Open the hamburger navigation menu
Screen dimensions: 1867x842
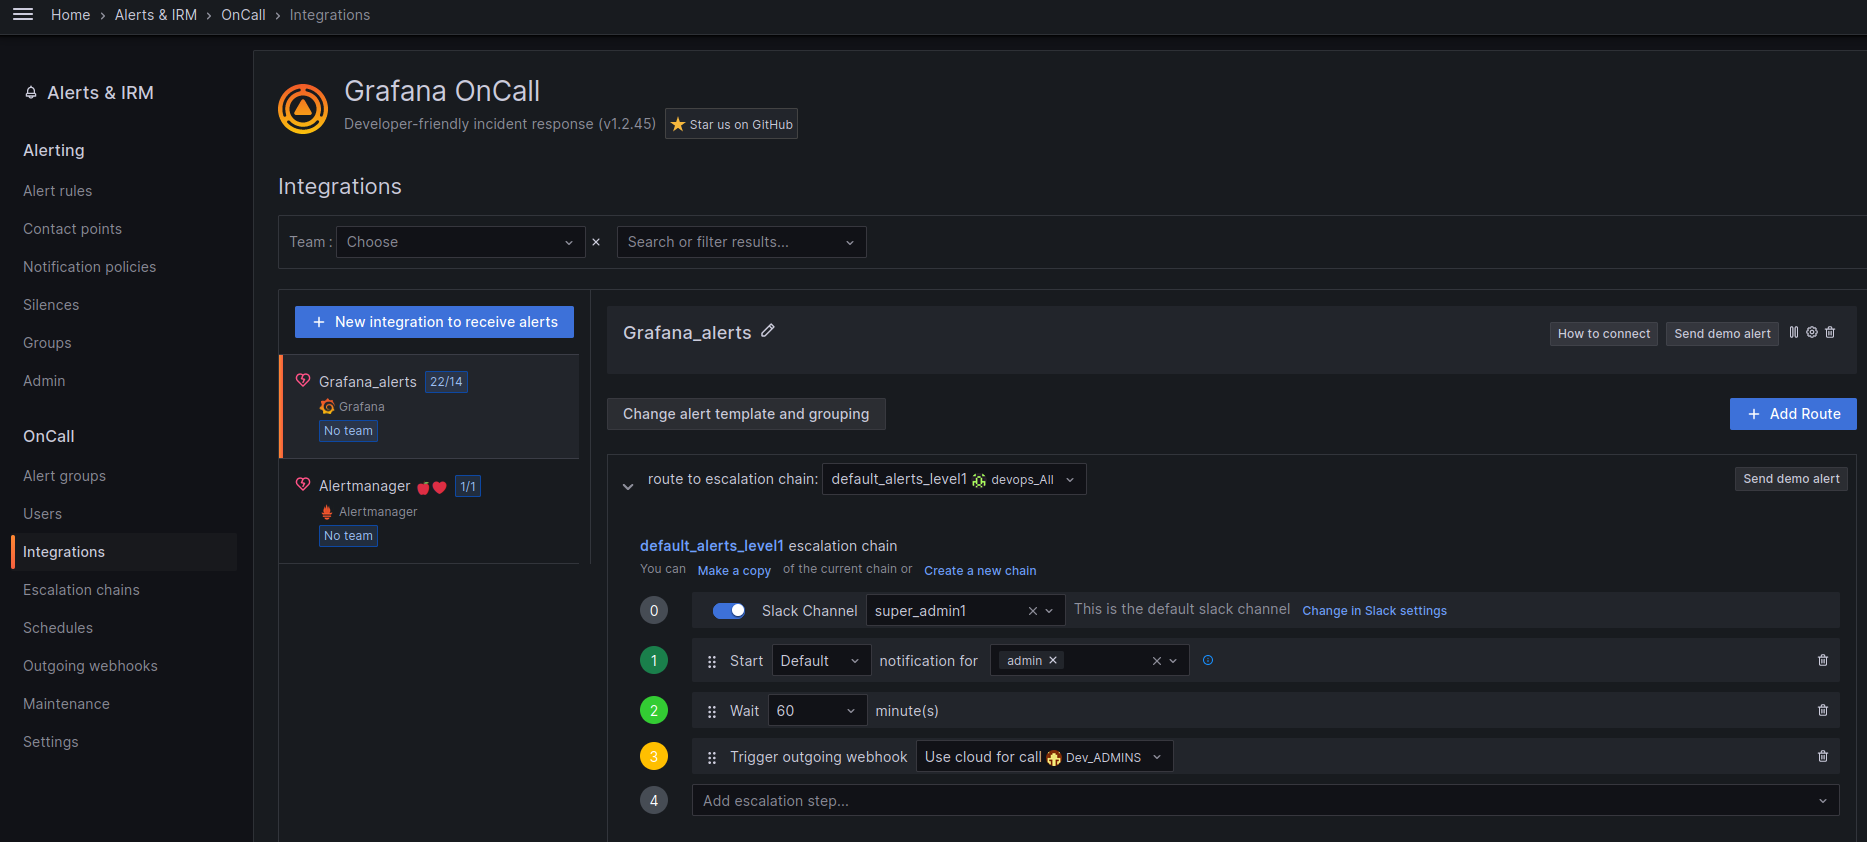23,14
